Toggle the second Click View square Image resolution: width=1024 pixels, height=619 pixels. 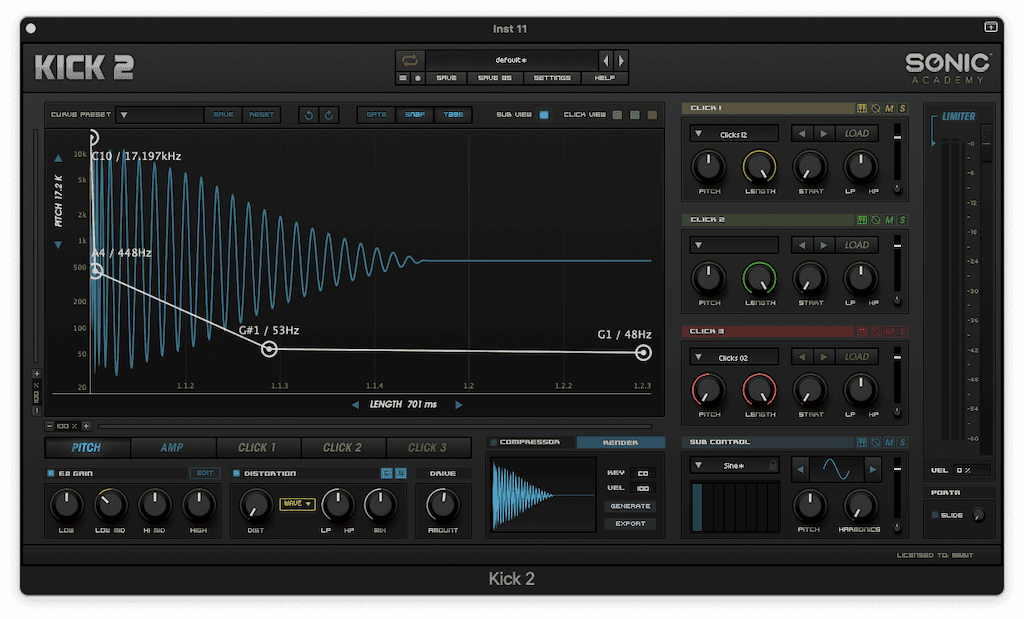click(x=635, y=115)
